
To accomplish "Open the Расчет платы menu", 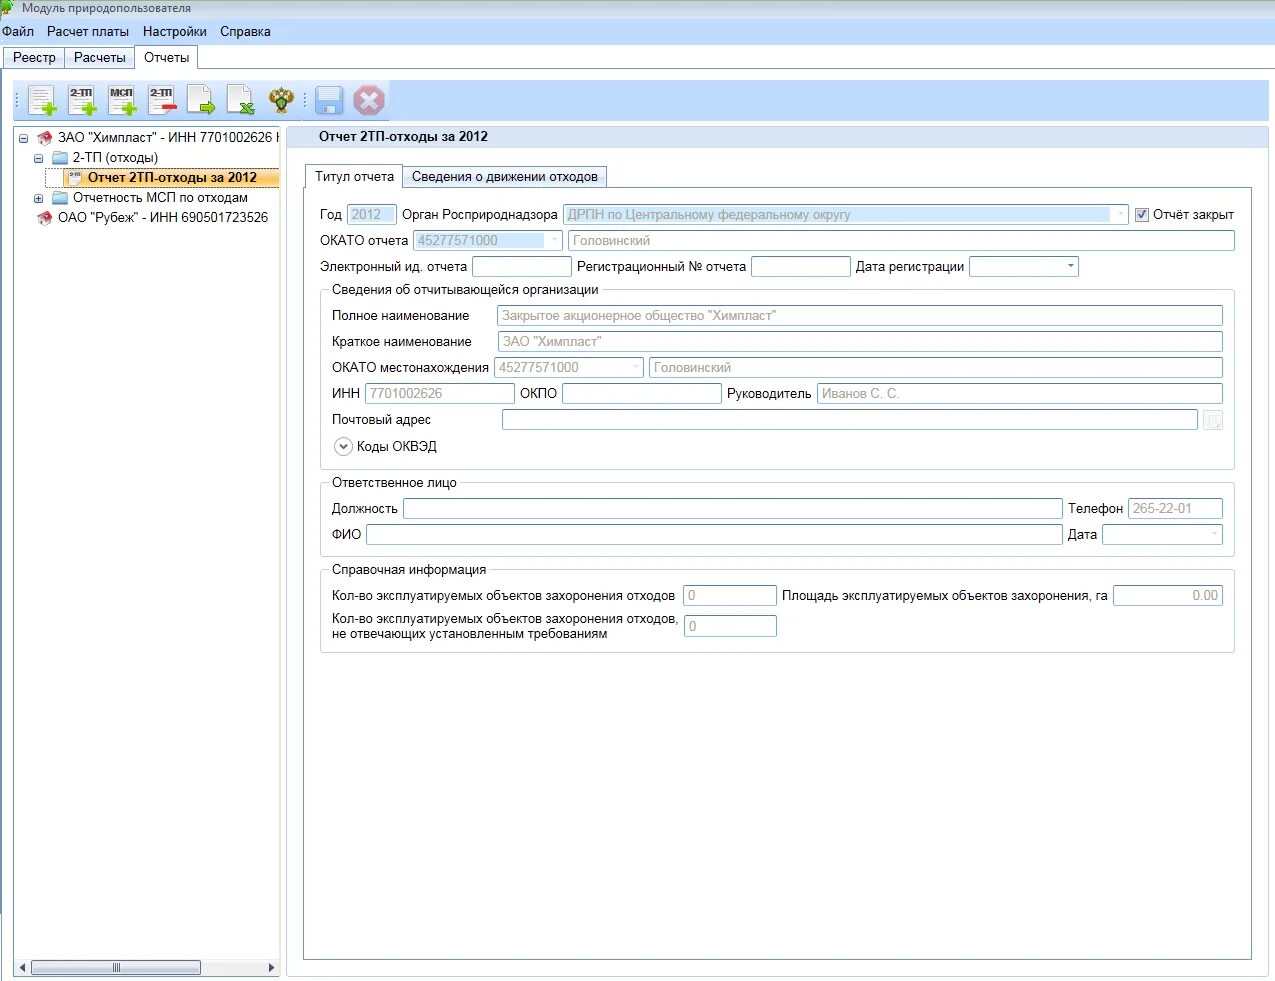I will [88, 32].
